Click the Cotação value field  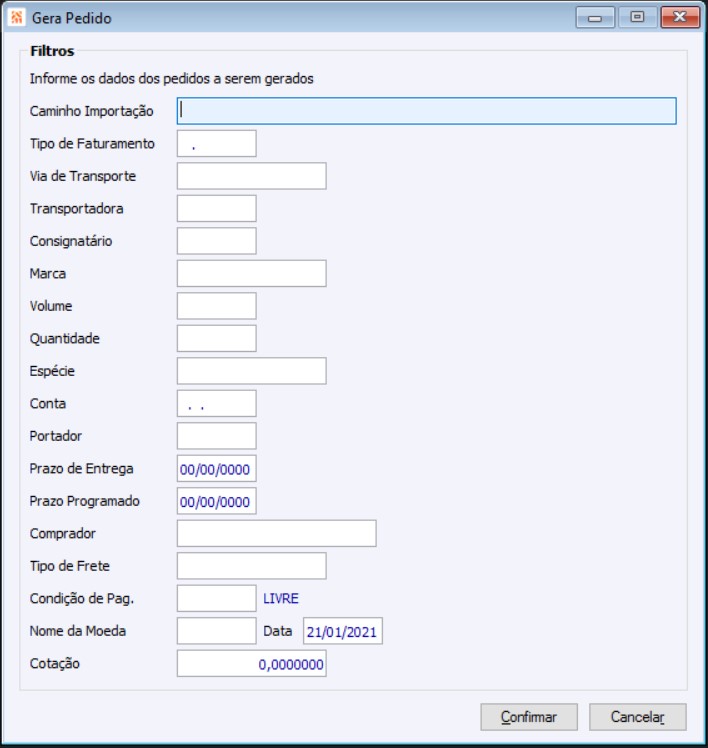coord(251,664)
